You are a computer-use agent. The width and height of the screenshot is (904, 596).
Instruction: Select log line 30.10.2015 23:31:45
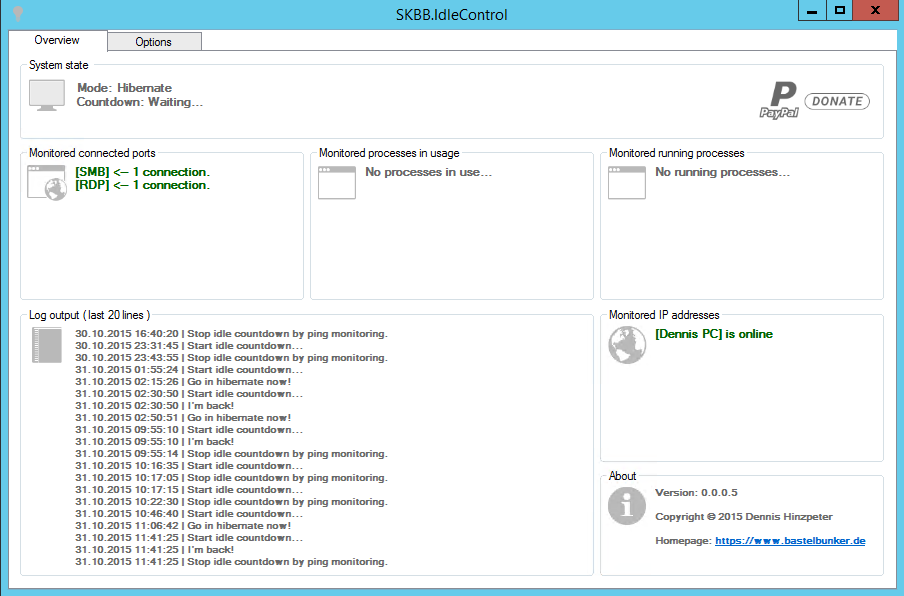tap(189, 346)
